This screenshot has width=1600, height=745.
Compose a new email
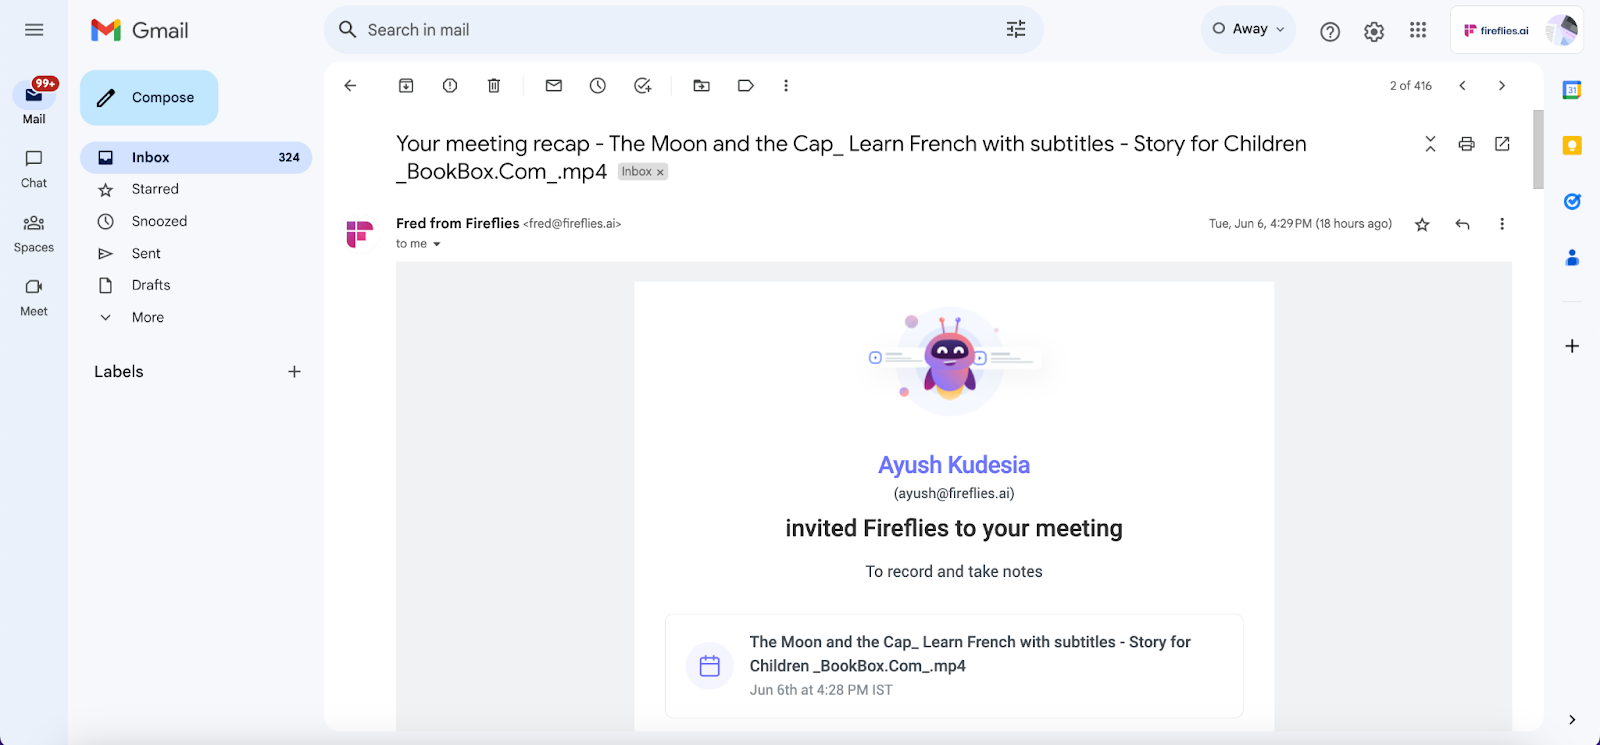coord(149,97)
